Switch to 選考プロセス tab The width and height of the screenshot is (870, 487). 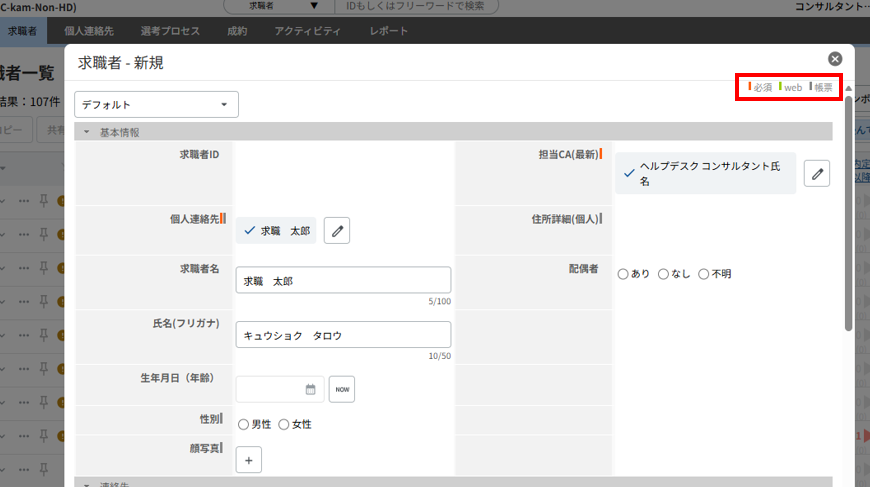[167, 31]
